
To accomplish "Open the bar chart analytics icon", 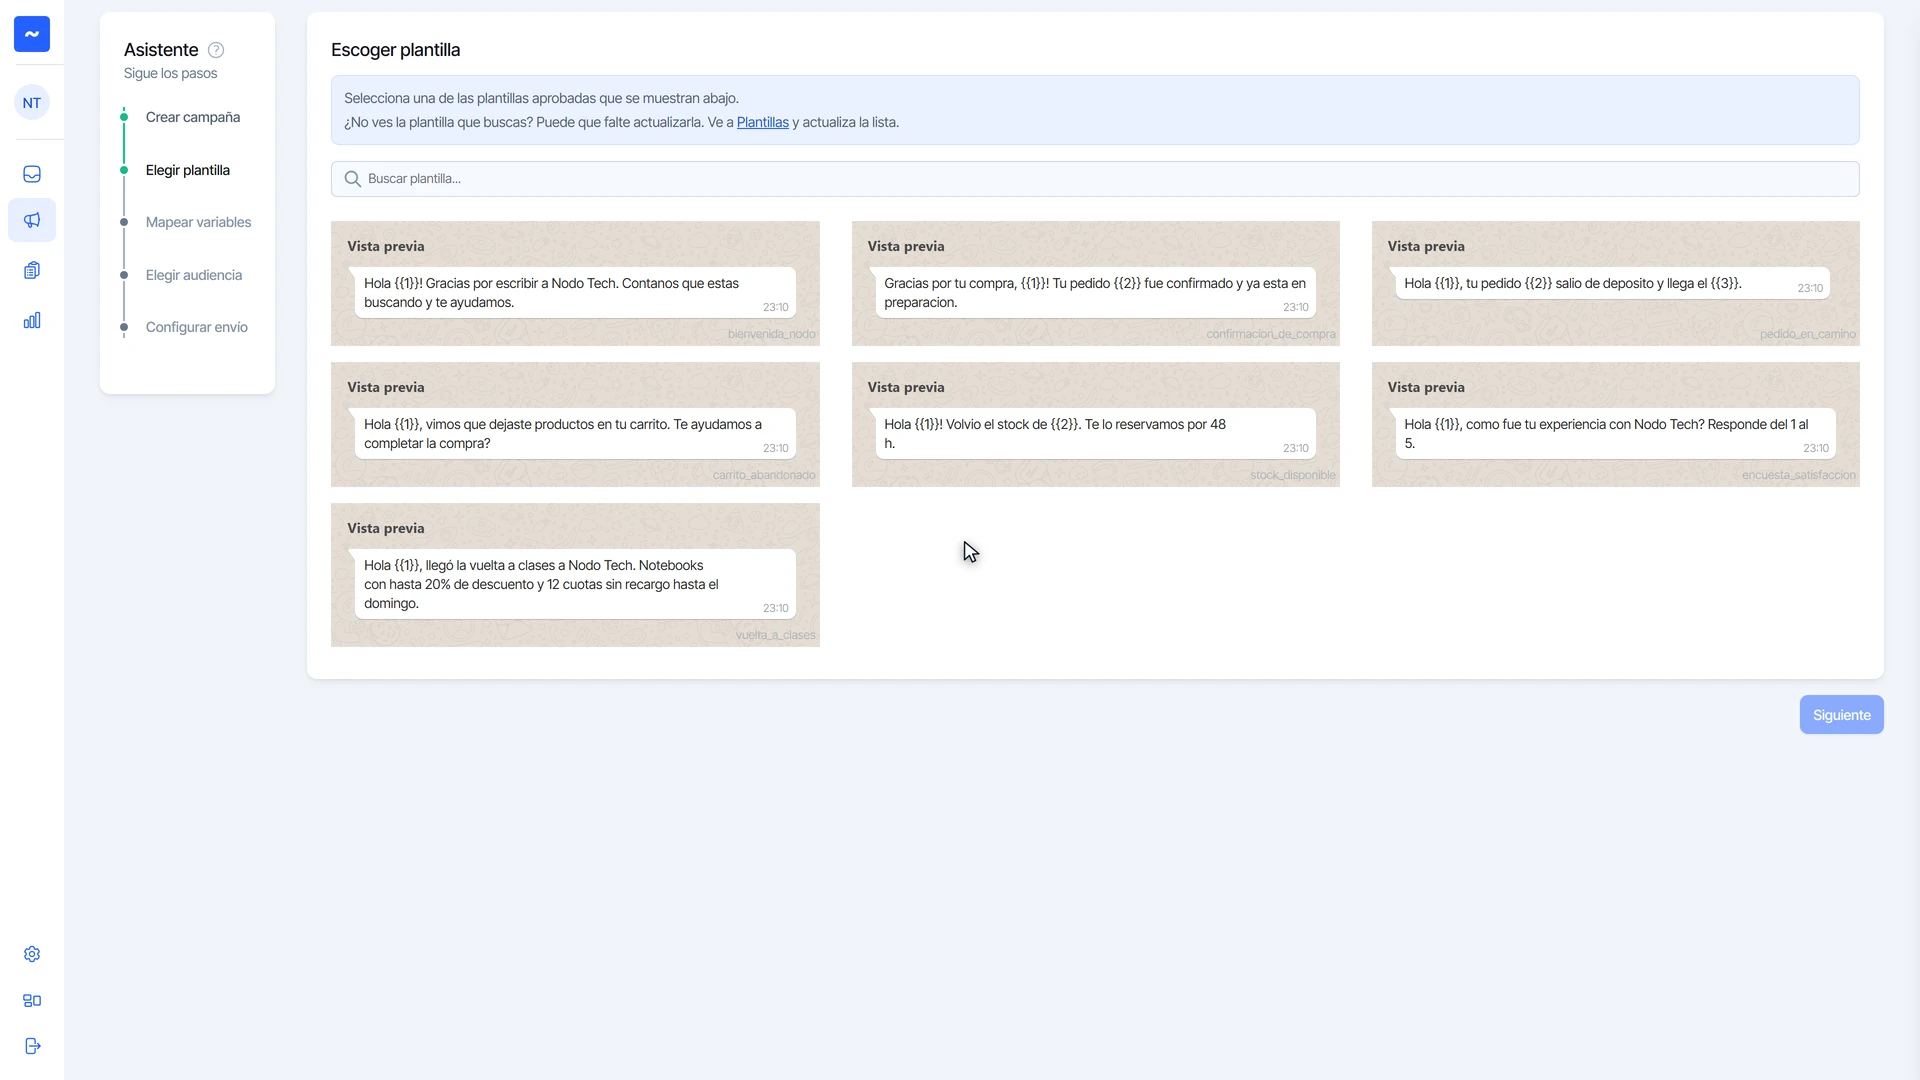I will click(32, 321).
